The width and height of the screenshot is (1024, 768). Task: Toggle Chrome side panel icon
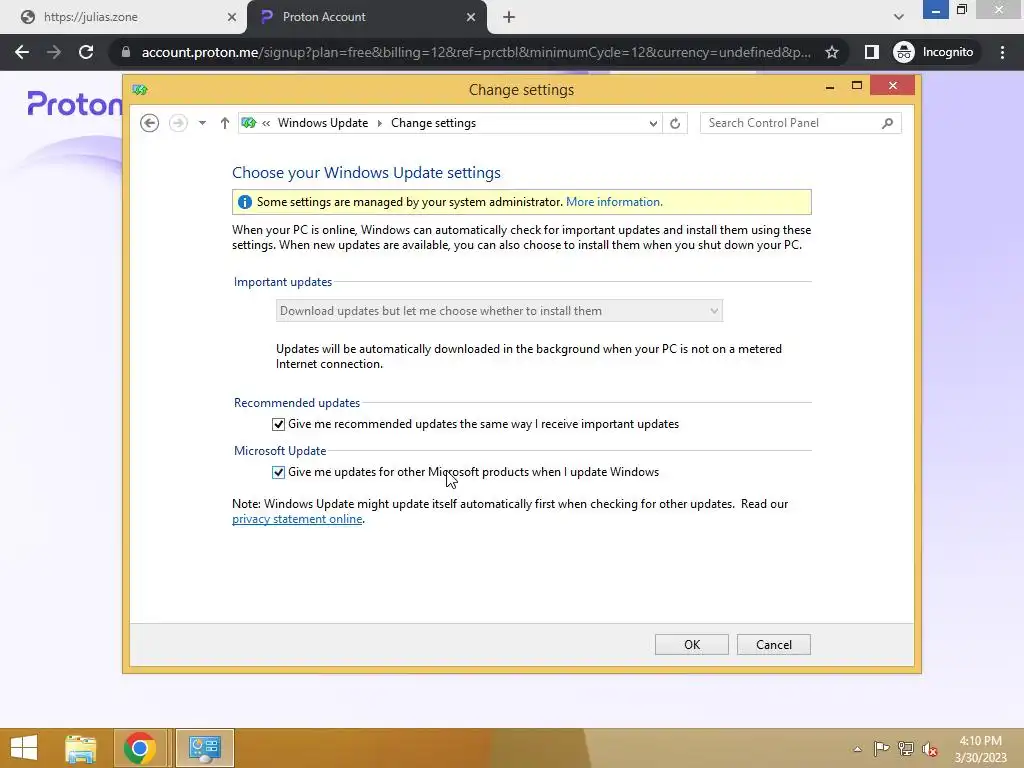(871, 52)
